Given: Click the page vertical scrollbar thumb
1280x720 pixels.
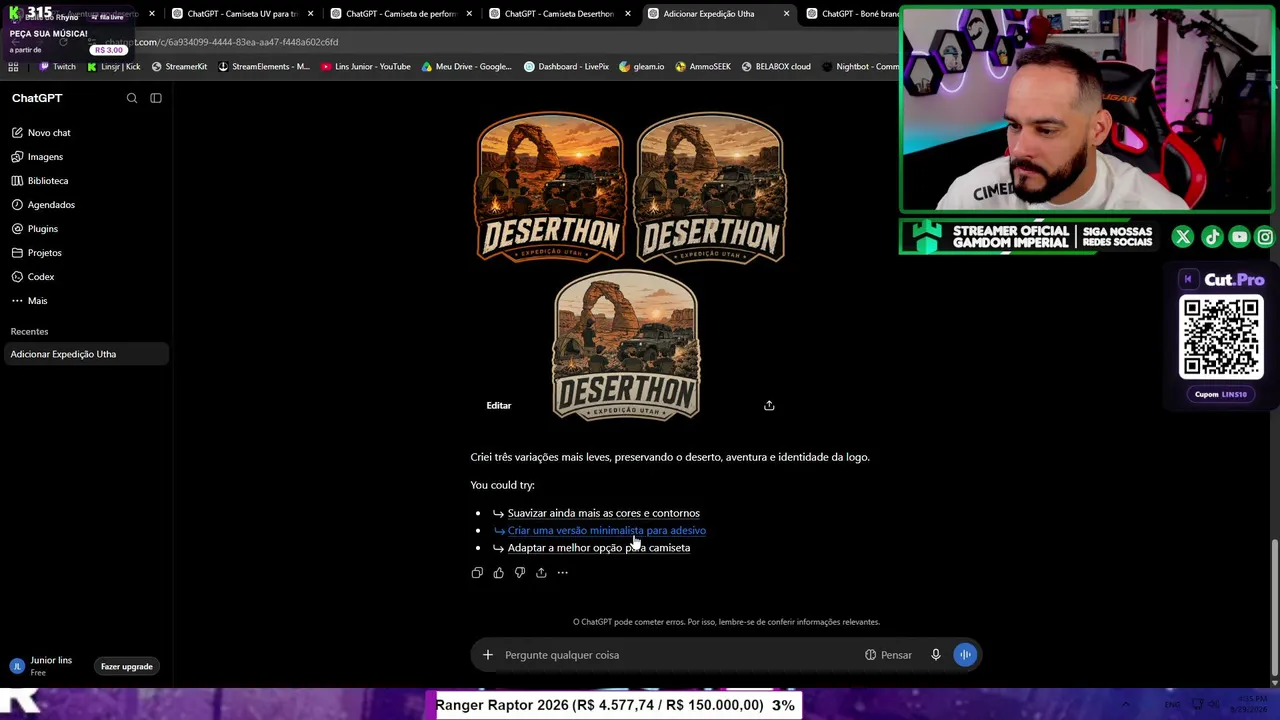Looking at the screenshot, I should (1274, 606).
